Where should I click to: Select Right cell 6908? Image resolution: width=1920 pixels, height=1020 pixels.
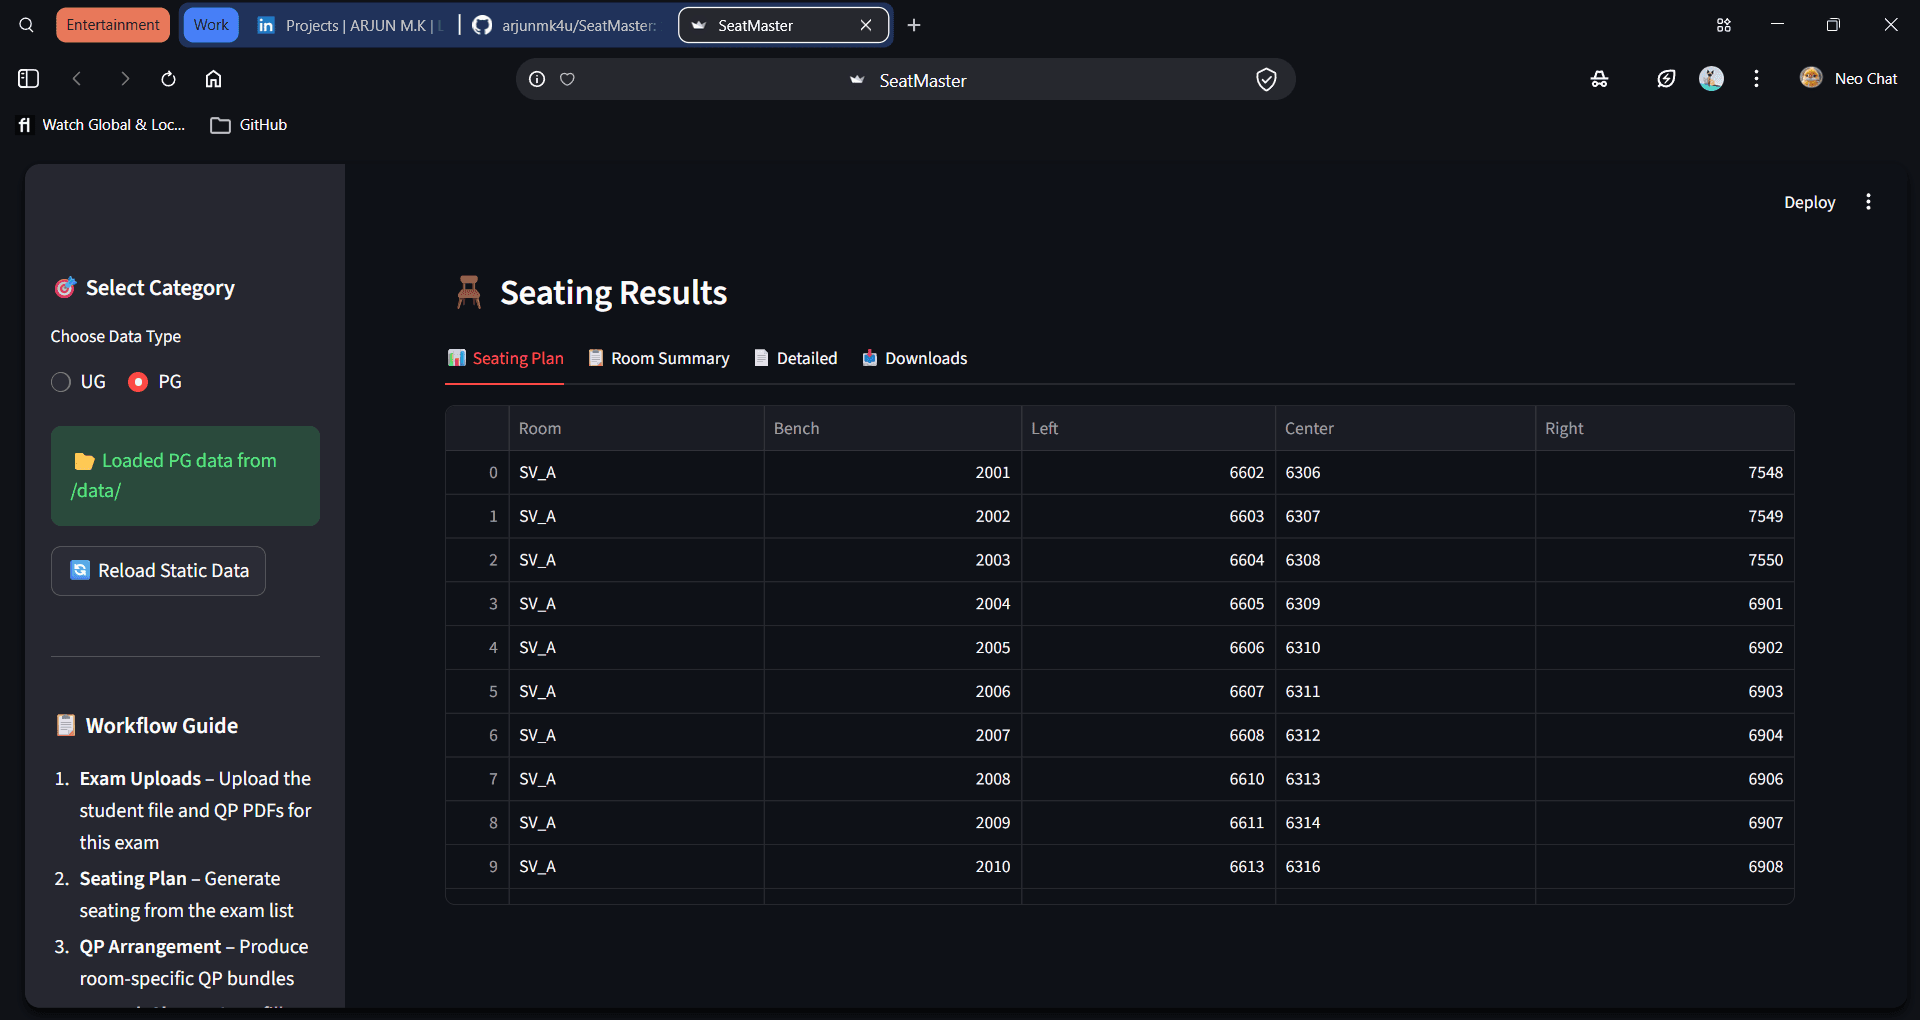1664,867
